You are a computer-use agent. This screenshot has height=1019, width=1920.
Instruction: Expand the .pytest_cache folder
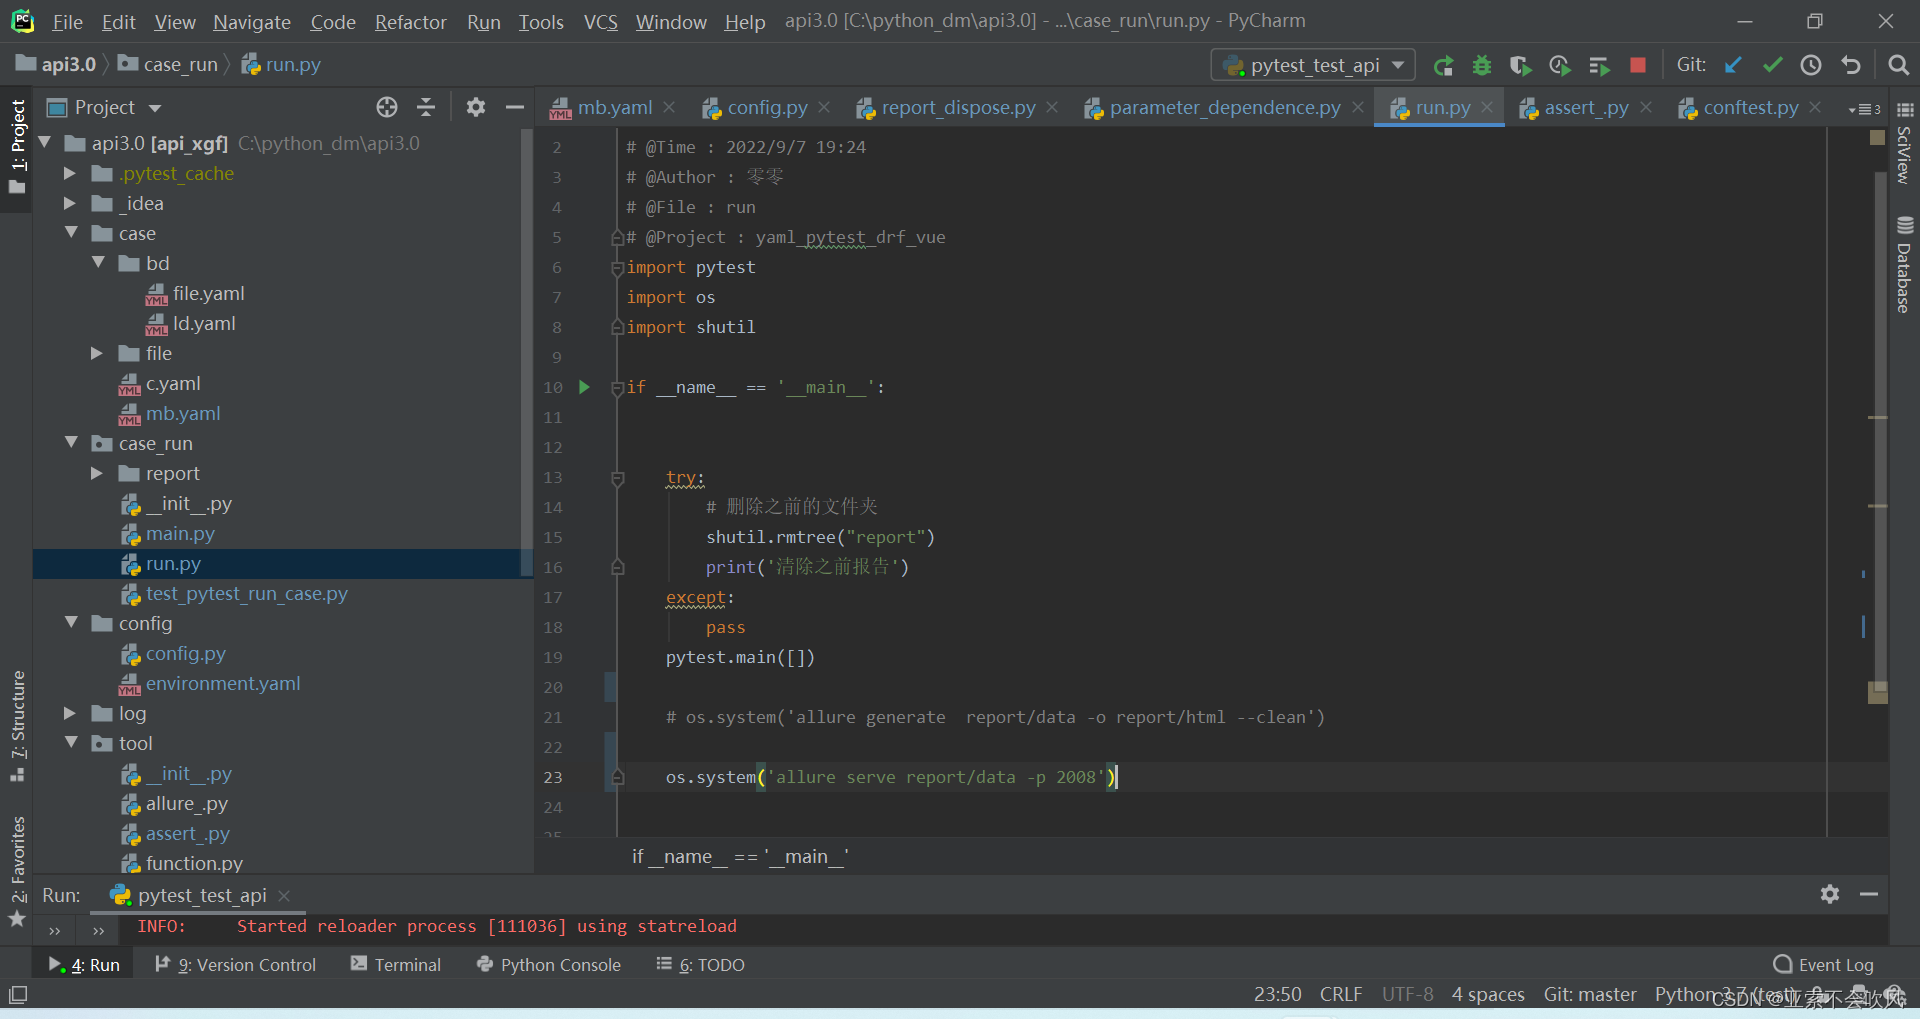70,173
